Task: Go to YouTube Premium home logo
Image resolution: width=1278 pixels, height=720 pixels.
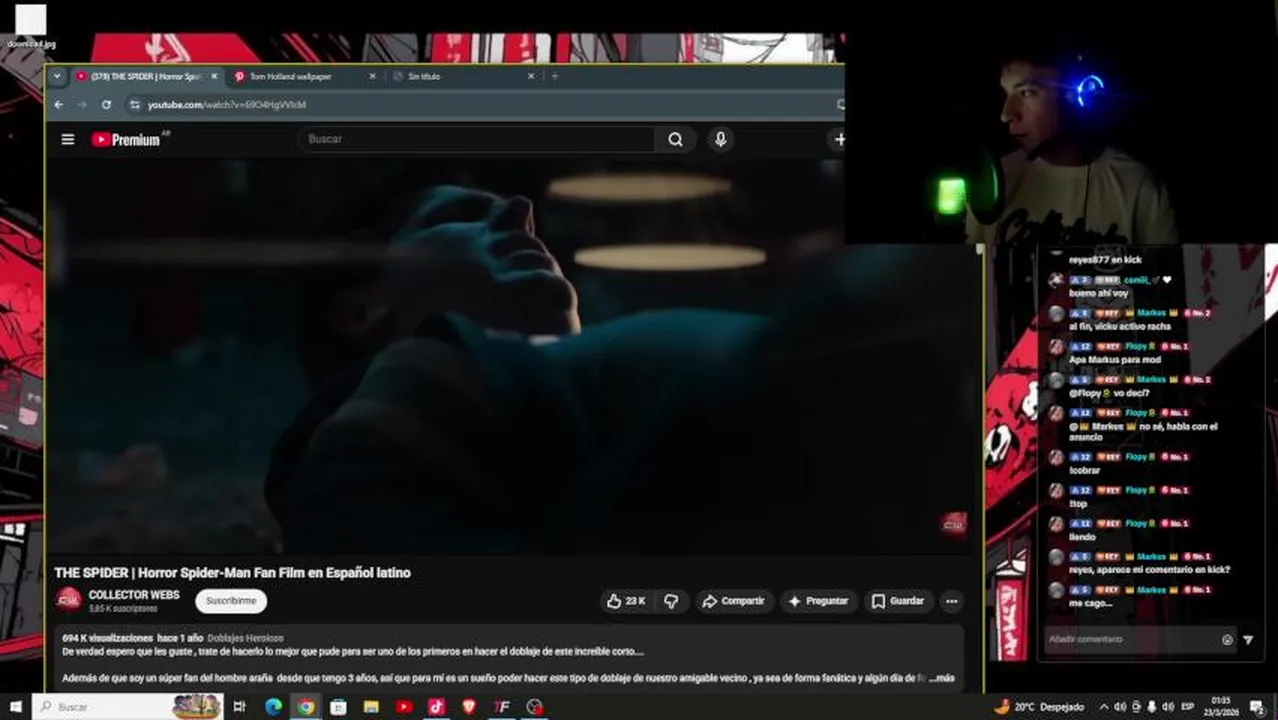Action: pyautogui.click(x=128, y=140)
